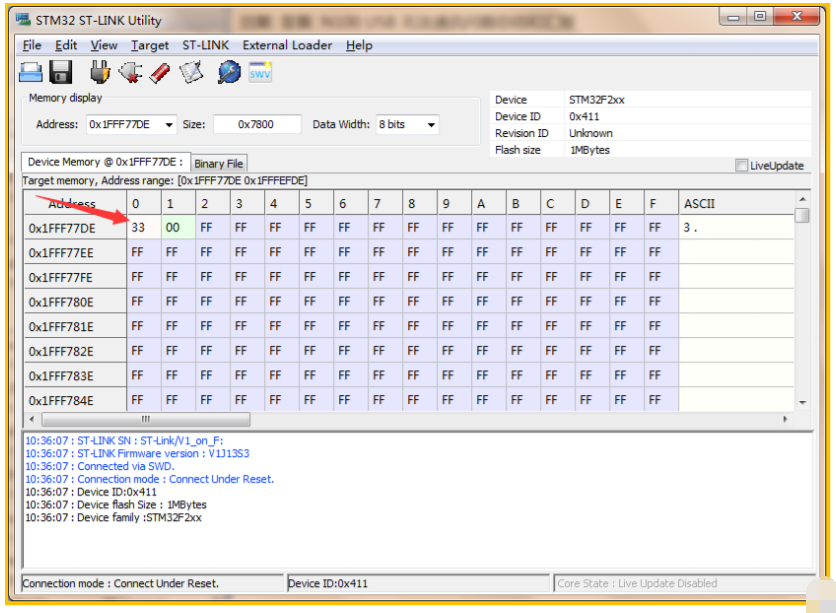The height and width of the screenshot is (613, 836).
Task: Click the Disconnect from target icon
Action: pyautogui.click(x=131, y=72)
